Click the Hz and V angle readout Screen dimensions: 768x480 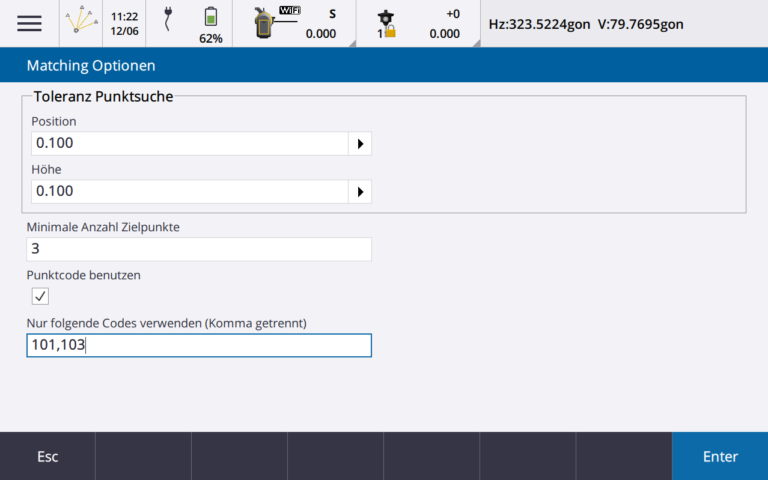pyautogui.click(x=585, y=24)
